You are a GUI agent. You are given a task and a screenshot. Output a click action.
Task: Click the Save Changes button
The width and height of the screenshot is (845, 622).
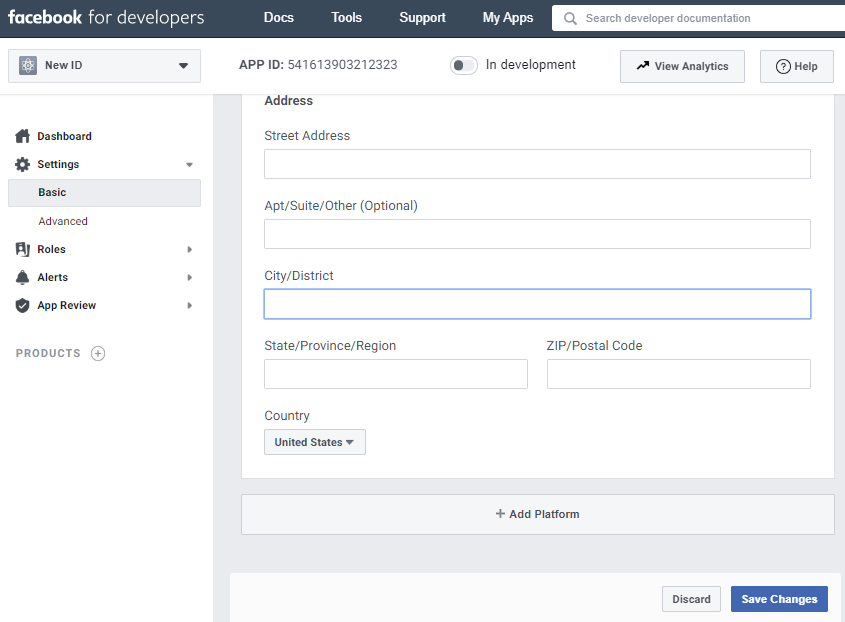pos(779,599)
